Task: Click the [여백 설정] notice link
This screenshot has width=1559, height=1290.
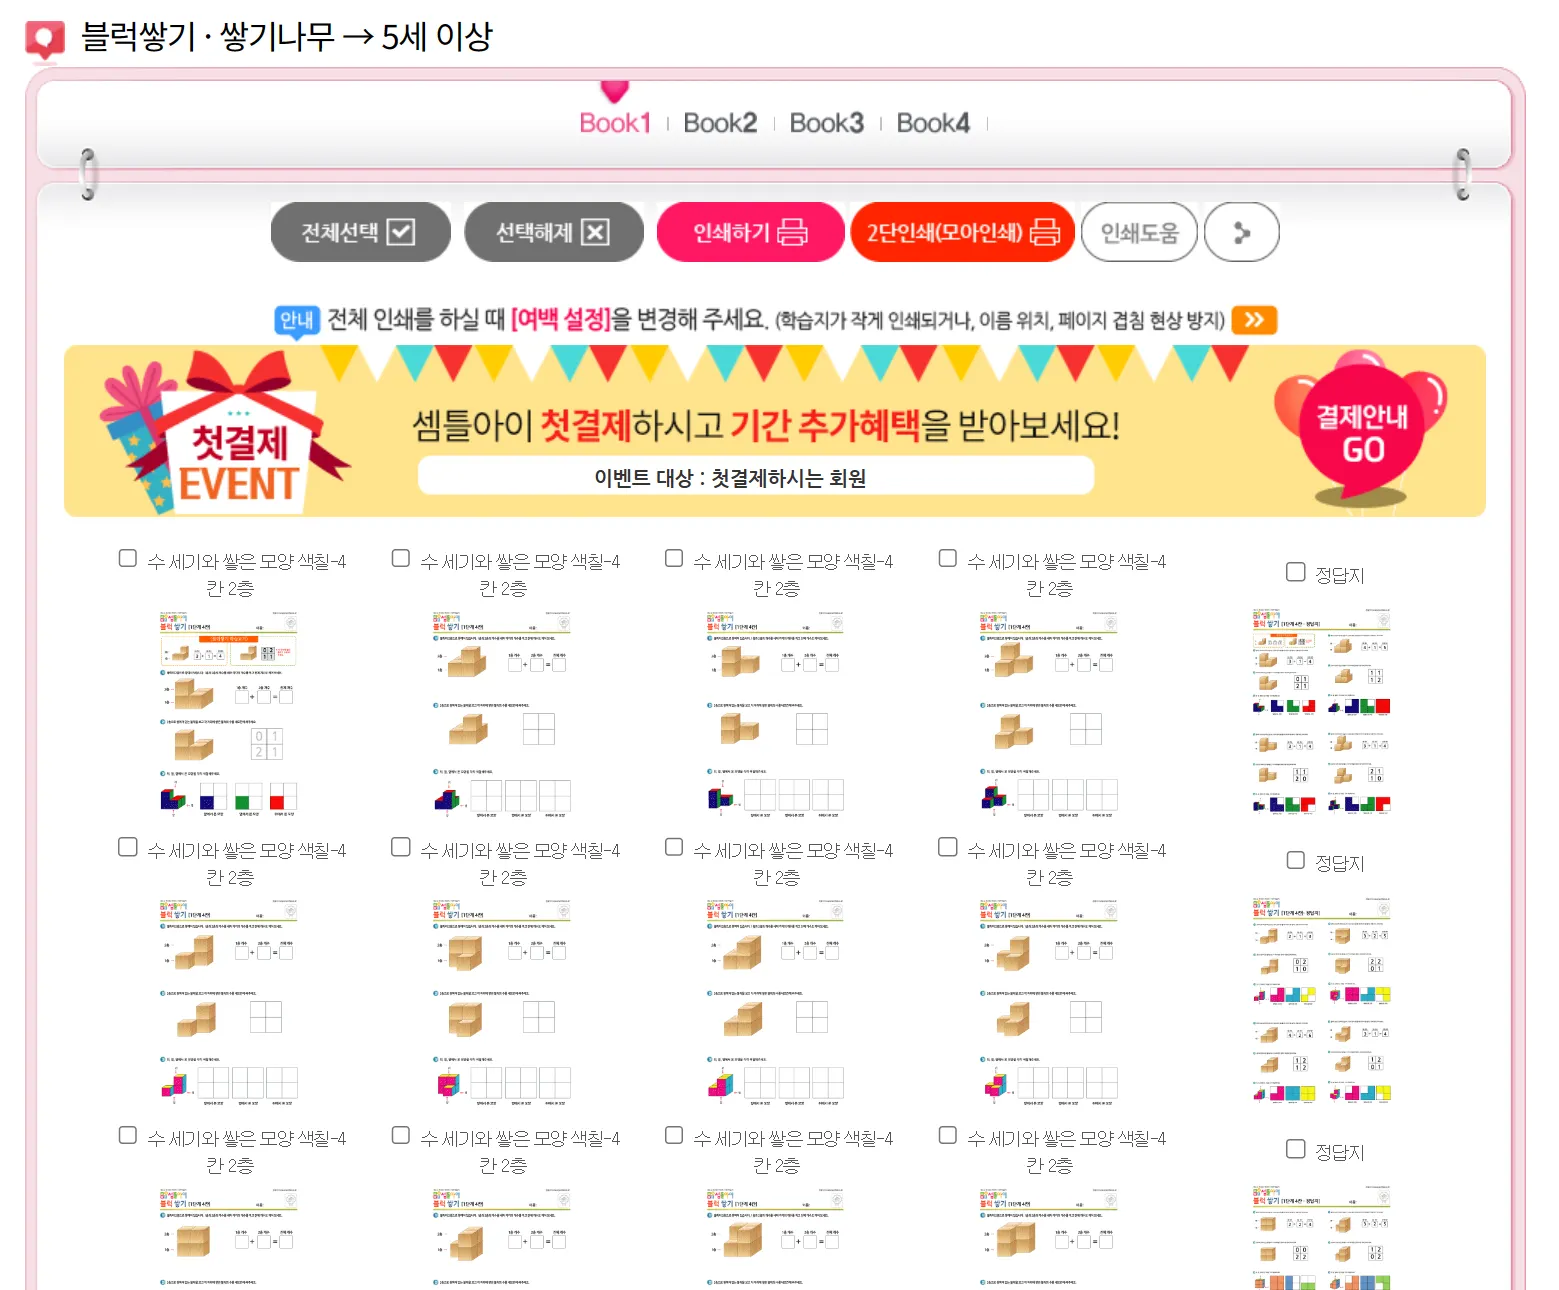Action: (561, 320)
